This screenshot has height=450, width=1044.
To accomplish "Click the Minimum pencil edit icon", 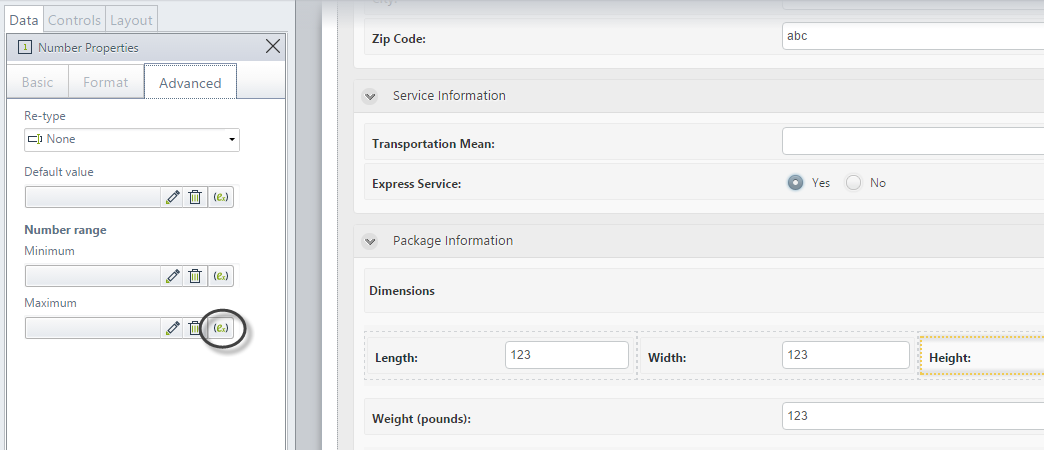I will coord(172,276).
